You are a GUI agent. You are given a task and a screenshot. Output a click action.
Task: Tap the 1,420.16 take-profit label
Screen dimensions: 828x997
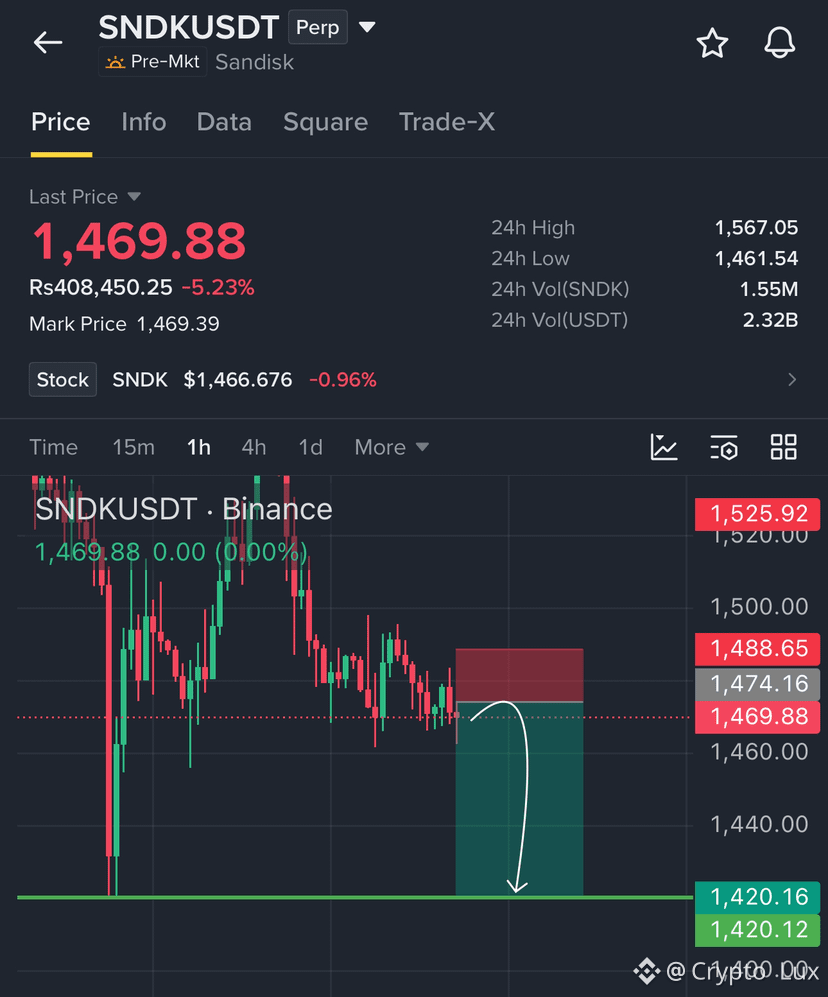757,897
